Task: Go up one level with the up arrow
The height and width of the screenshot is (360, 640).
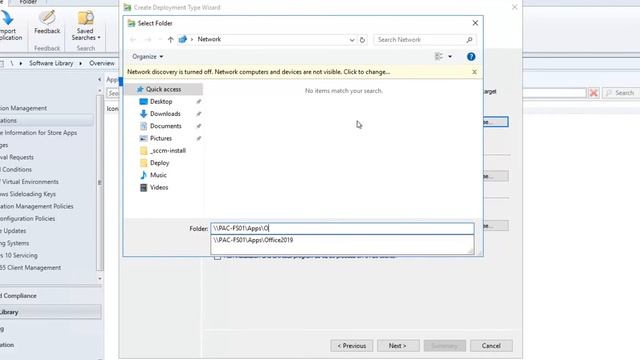Action: point(171,40)
